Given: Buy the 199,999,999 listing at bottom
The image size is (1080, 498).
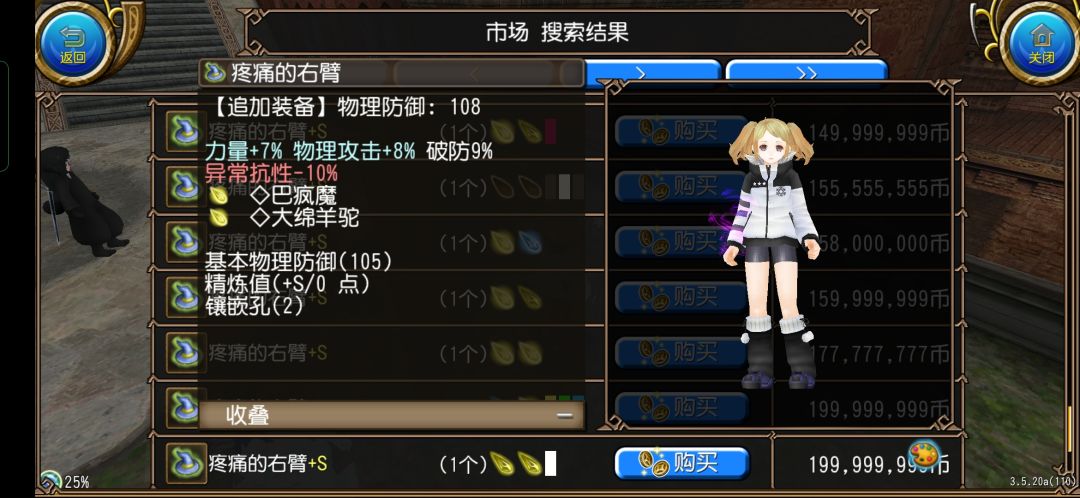Looking at the screenshot, I should coord(681,464).
